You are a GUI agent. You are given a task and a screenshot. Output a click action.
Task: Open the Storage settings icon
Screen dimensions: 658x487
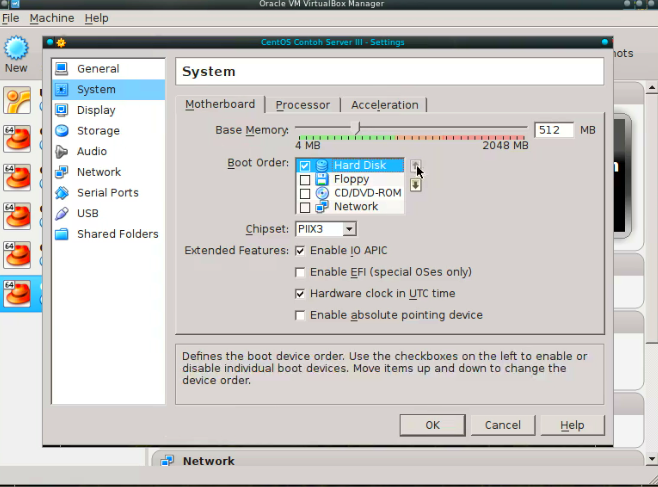[x=62, y=130]
